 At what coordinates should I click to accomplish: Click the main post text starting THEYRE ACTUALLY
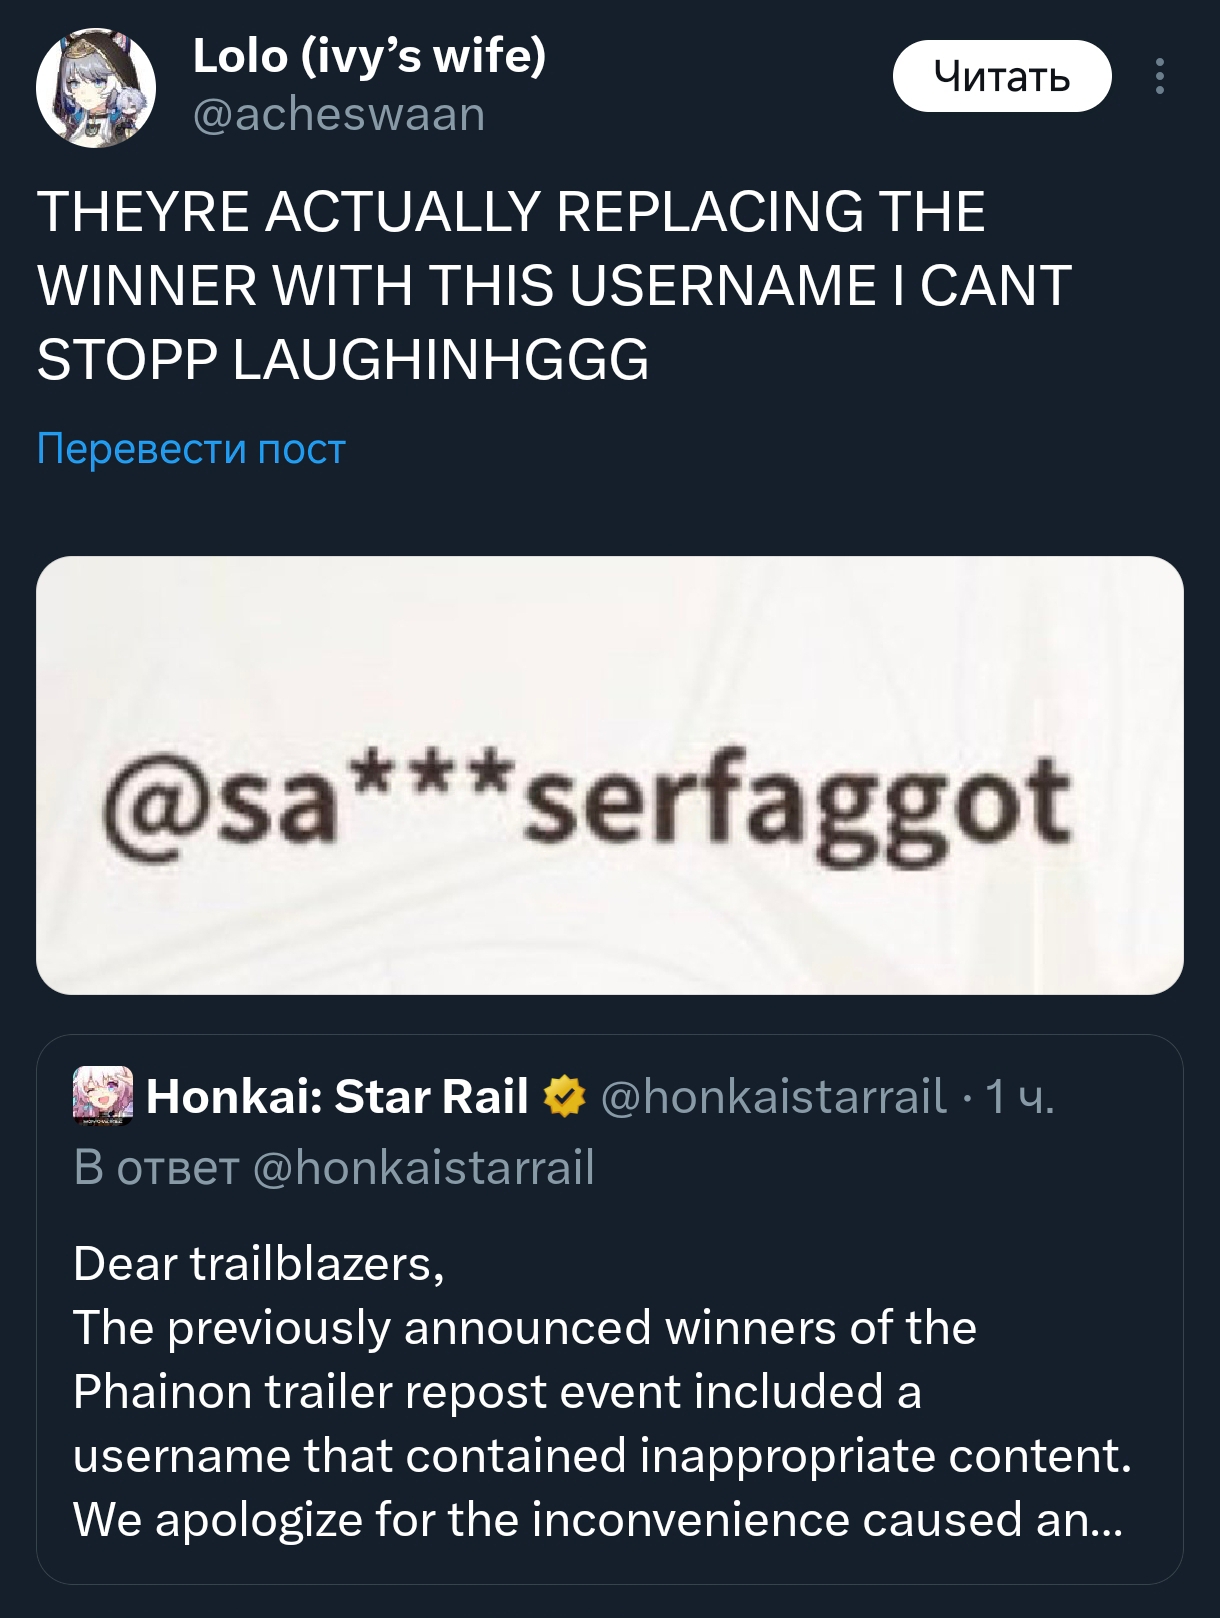511,212
